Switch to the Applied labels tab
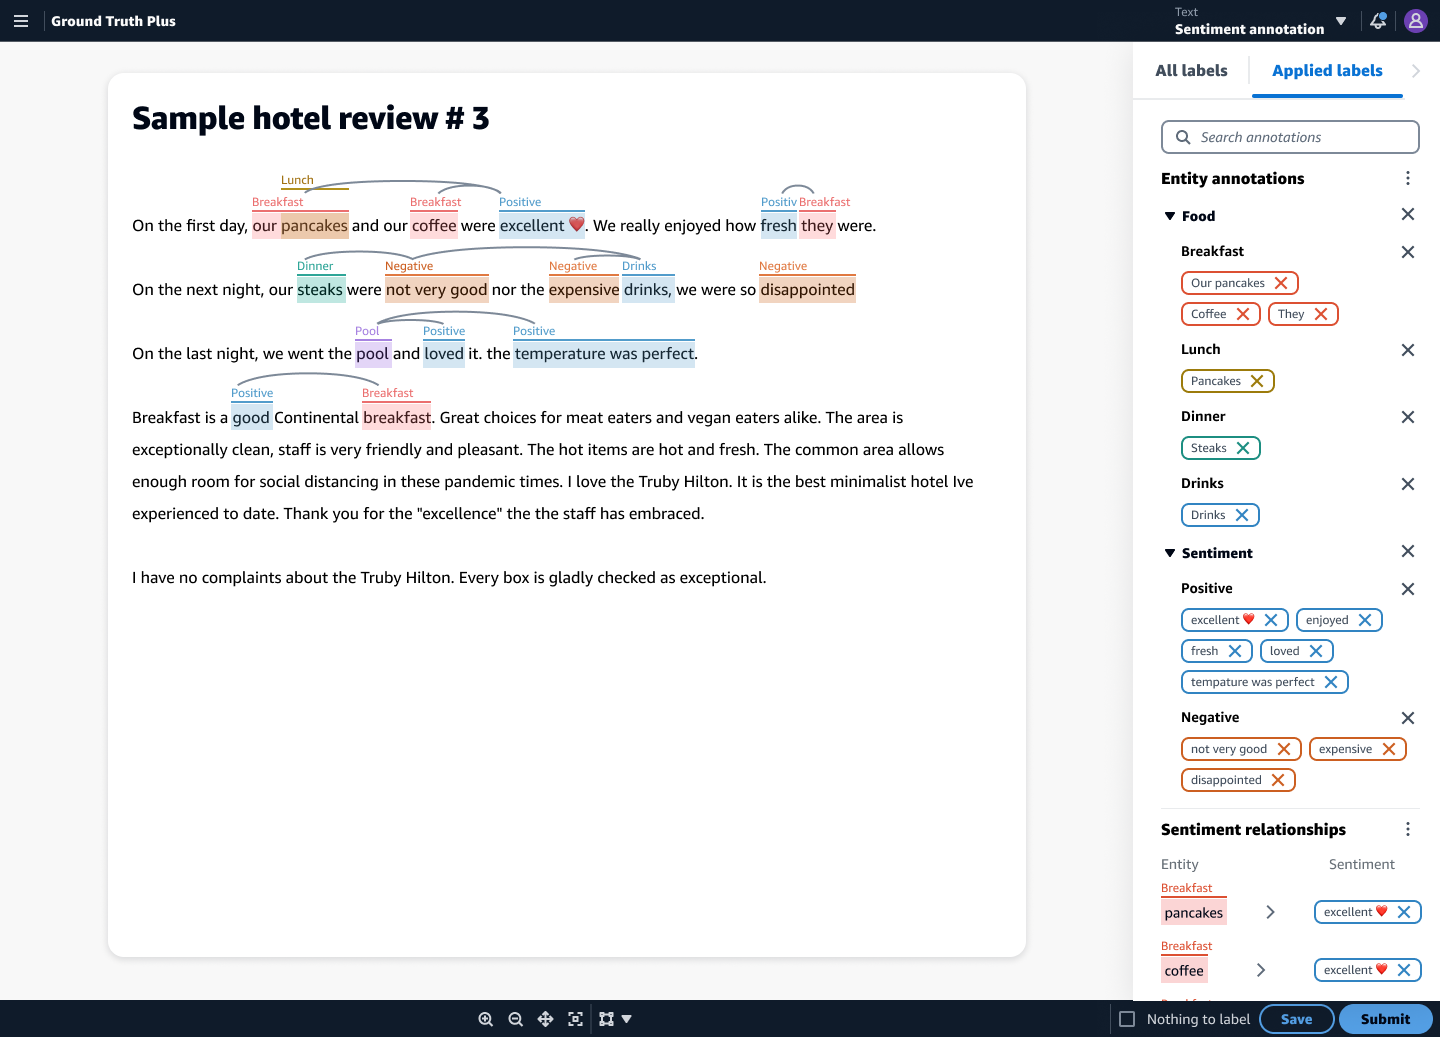The height and width of the screenshot is (1037, 1440). point(1327,71)
